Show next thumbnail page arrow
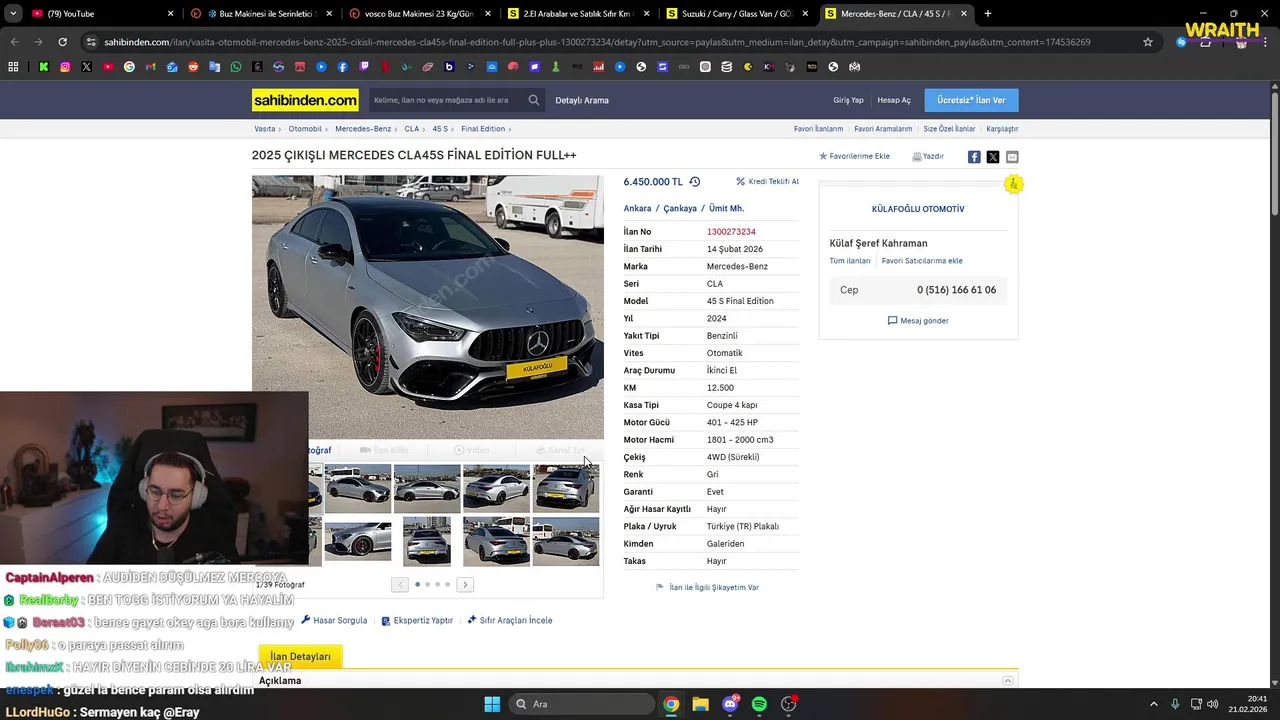 coord(465,584)
